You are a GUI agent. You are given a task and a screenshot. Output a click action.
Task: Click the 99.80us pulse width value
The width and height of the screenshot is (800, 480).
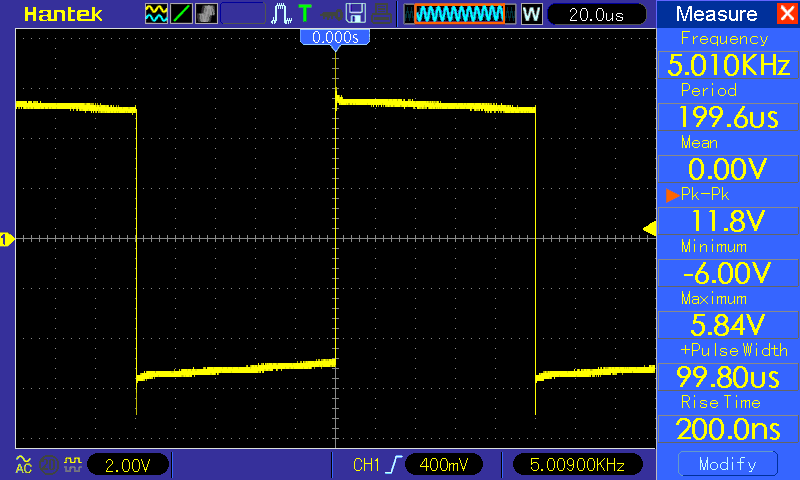(728, 377)
